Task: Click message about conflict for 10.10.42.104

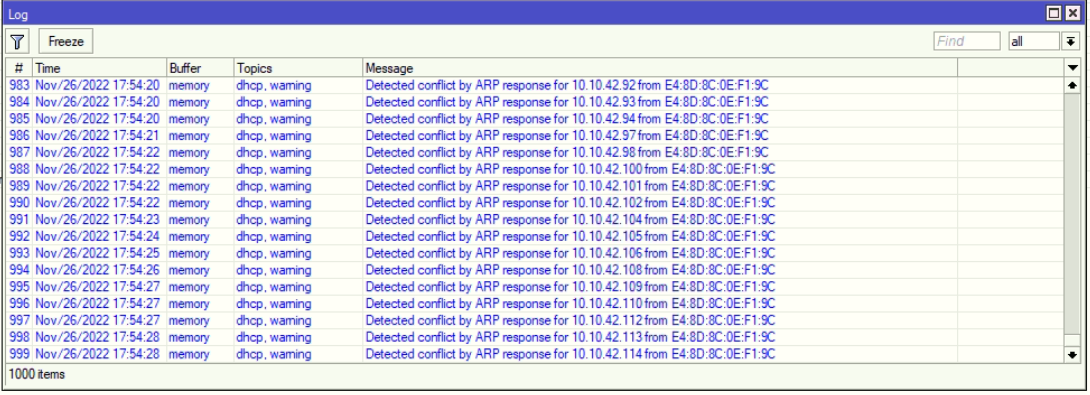Action: 571,220
